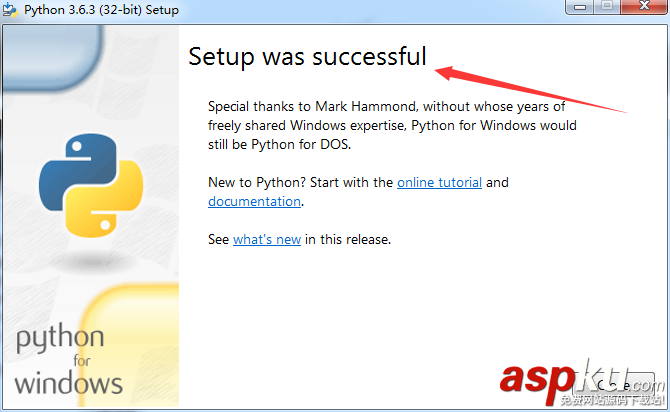670x412 pixels.
Task: Click the Mark Hammond thanks paragraph
Action: pos(392,125)
